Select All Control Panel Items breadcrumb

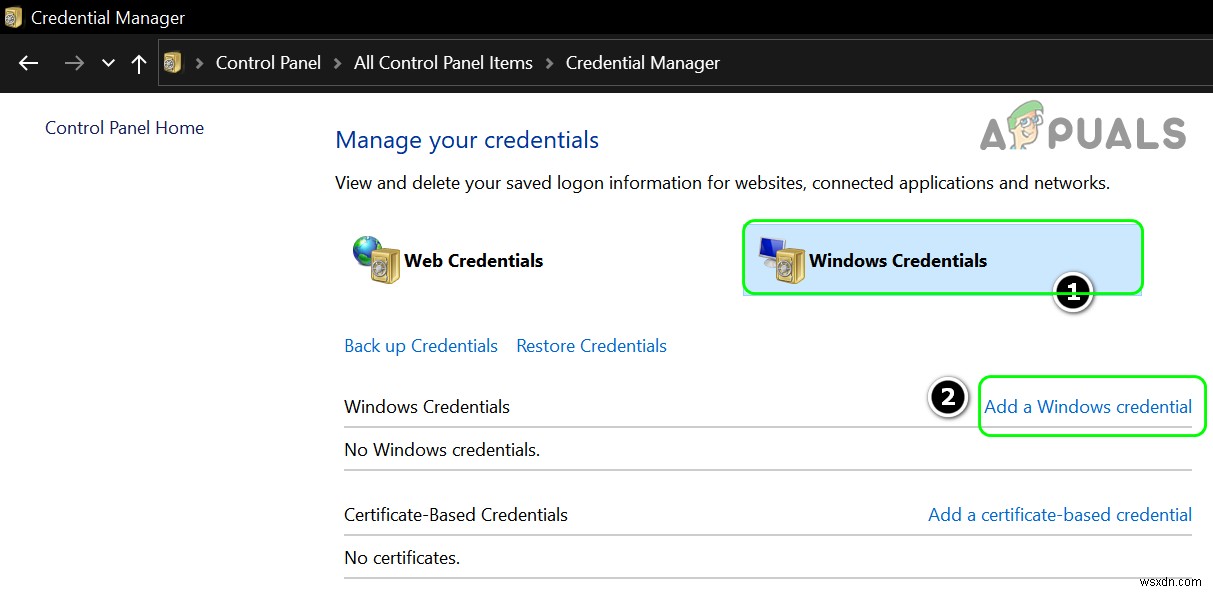tap(443, 63)
